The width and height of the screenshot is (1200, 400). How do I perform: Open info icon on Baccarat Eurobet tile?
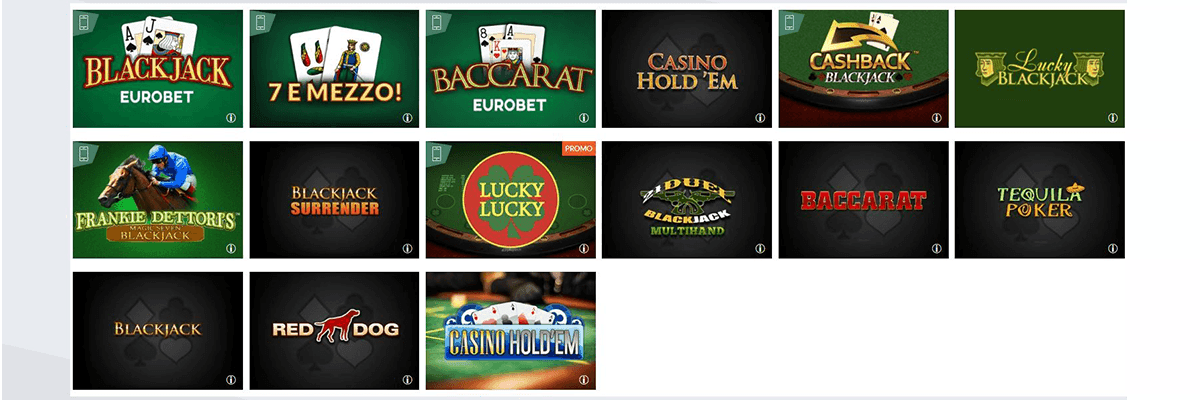pyautogui.click(x=584, y=117)
